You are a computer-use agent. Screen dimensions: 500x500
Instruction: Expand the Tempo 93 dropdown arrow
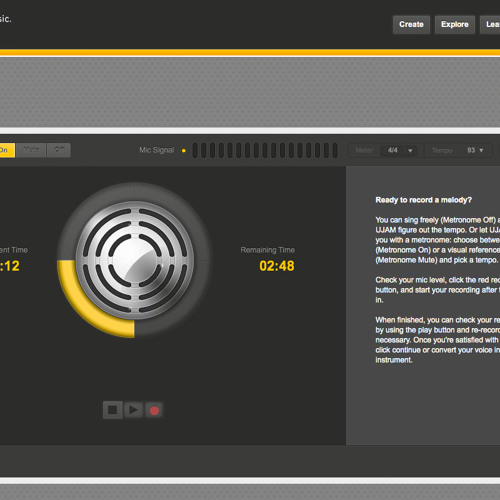point(481,150)
